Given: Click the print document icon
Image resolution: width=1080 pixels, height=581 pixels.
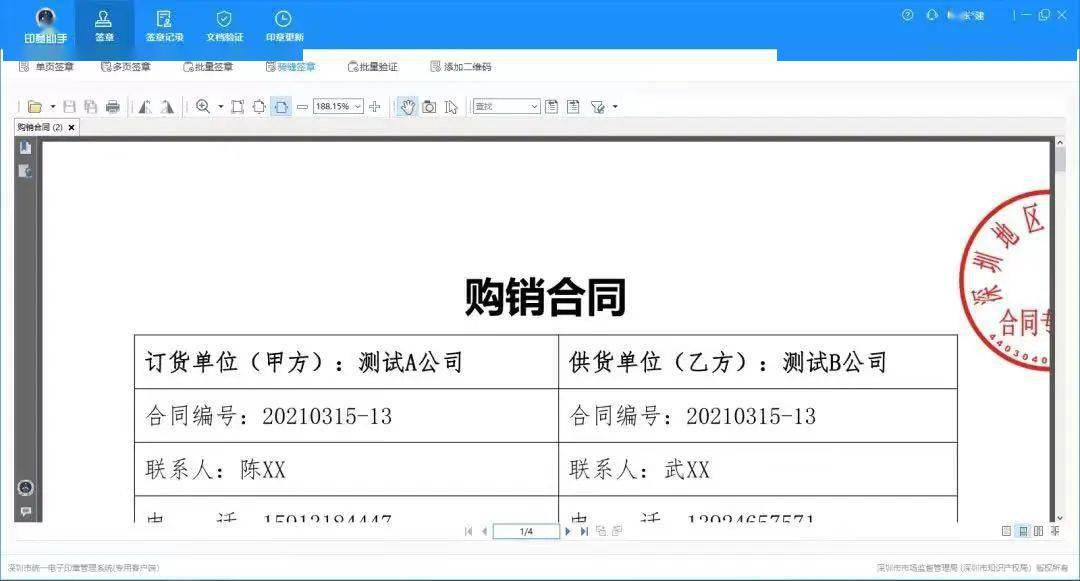Looking at the screenshot, I should point(110,106).
